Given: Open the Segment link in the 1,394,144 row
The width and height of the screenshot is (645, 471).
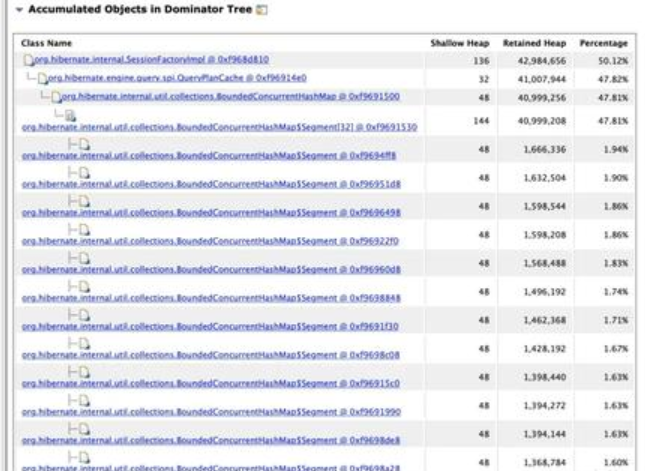Looking at the screenshot, I should [211, 441].
